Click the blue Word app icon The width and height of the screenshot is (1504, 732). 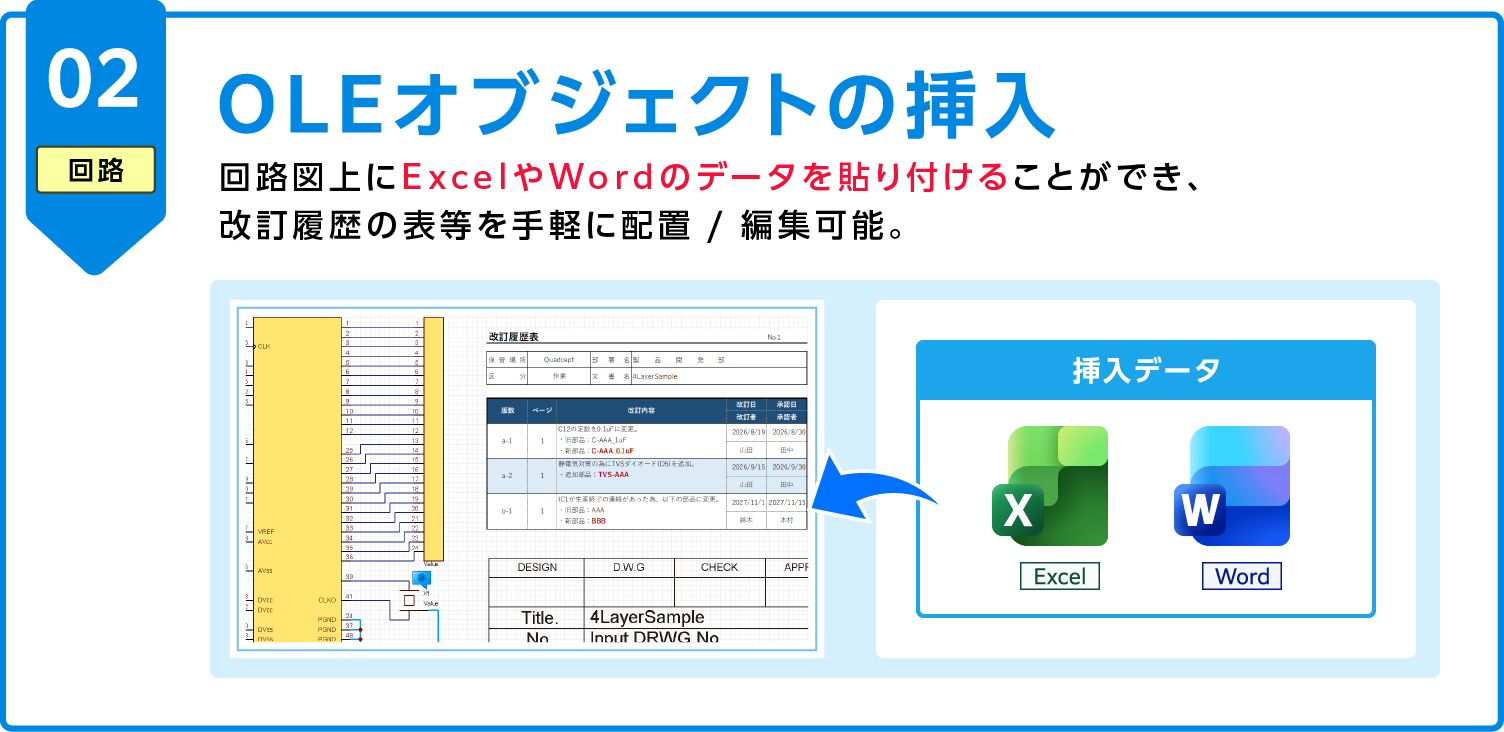(1232, 486)
